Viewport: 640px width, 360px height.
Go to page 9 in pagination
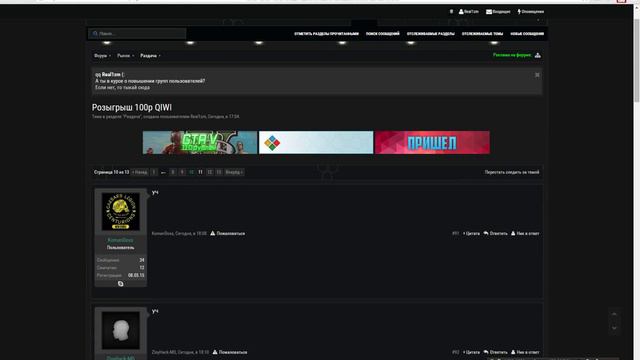click(182, 172)
